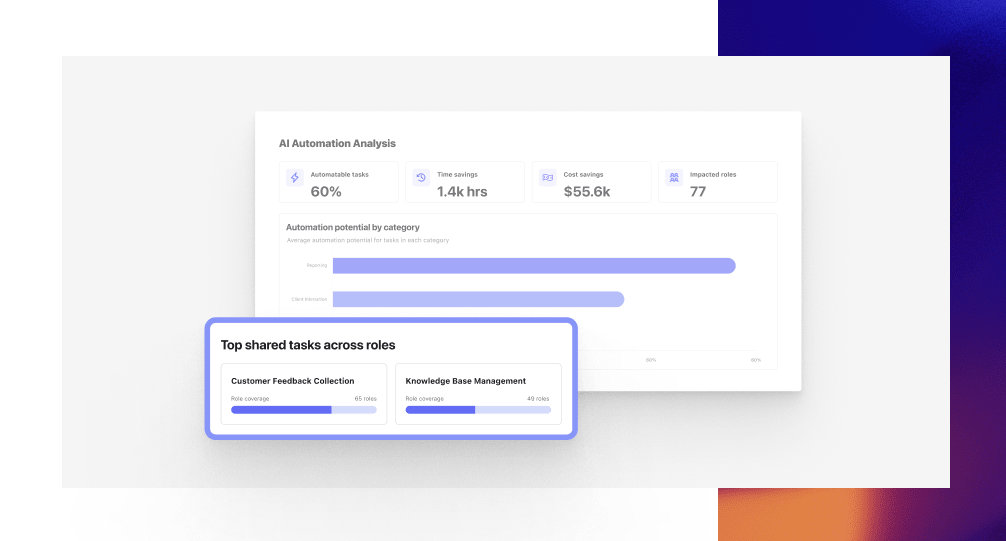Click the 65 roles label
The width and height of the screenshot is (1006, 541).
pyautogui.click(x=366, y=399)
